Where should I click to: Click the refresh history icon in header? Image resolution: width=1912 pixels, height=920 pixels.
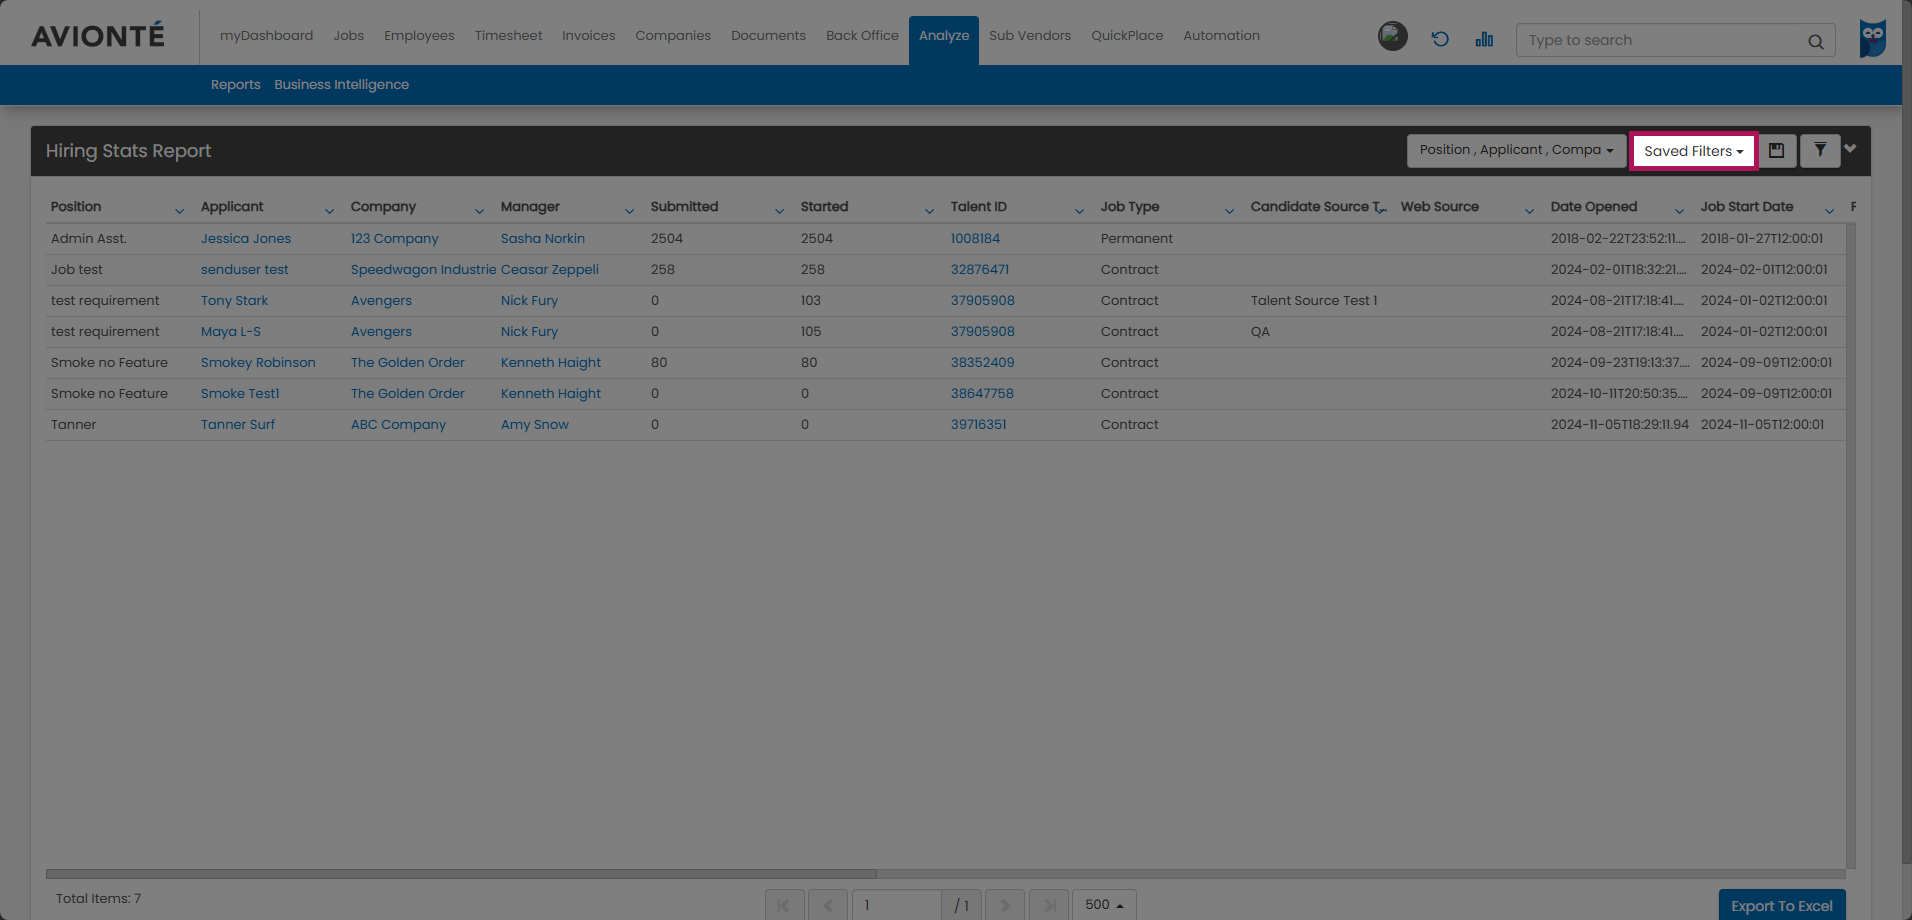1440,39
